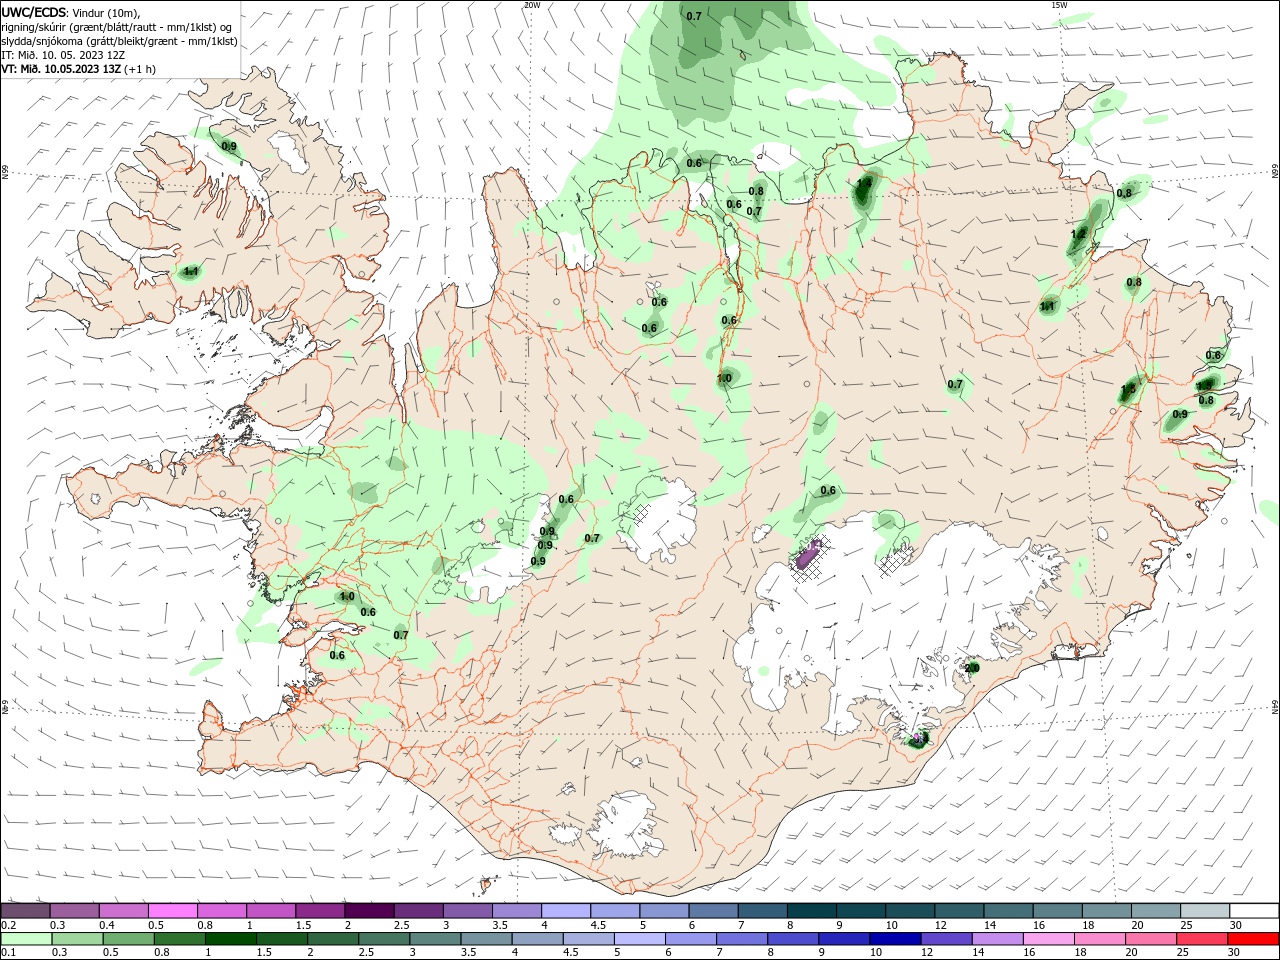
Task: Click the '1.1' value in the Westfjords
Action: [192, 271]
